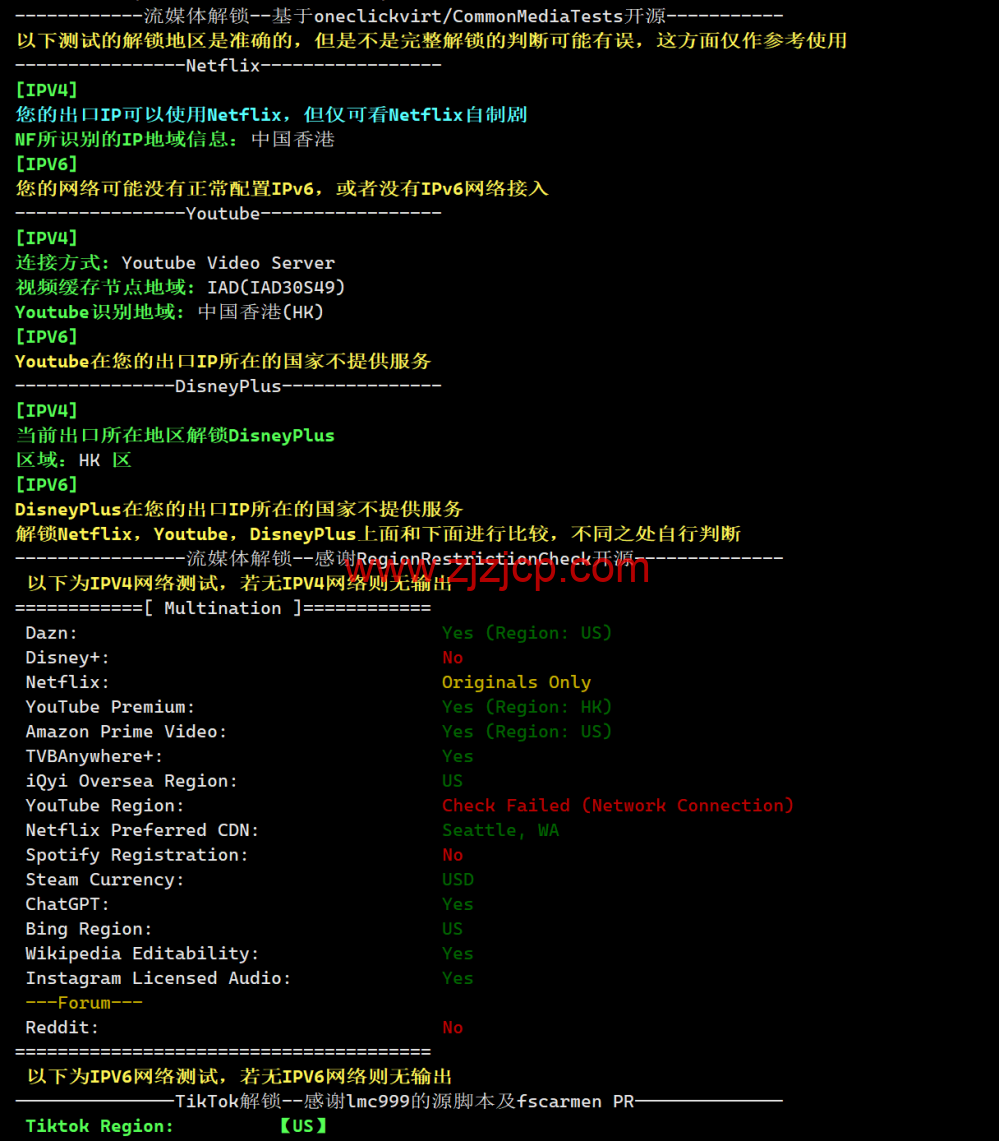The width and height of the screenshot is (999, 1141).
Task: Select Youtube Video Server connection text
Action: click(228, 263)
